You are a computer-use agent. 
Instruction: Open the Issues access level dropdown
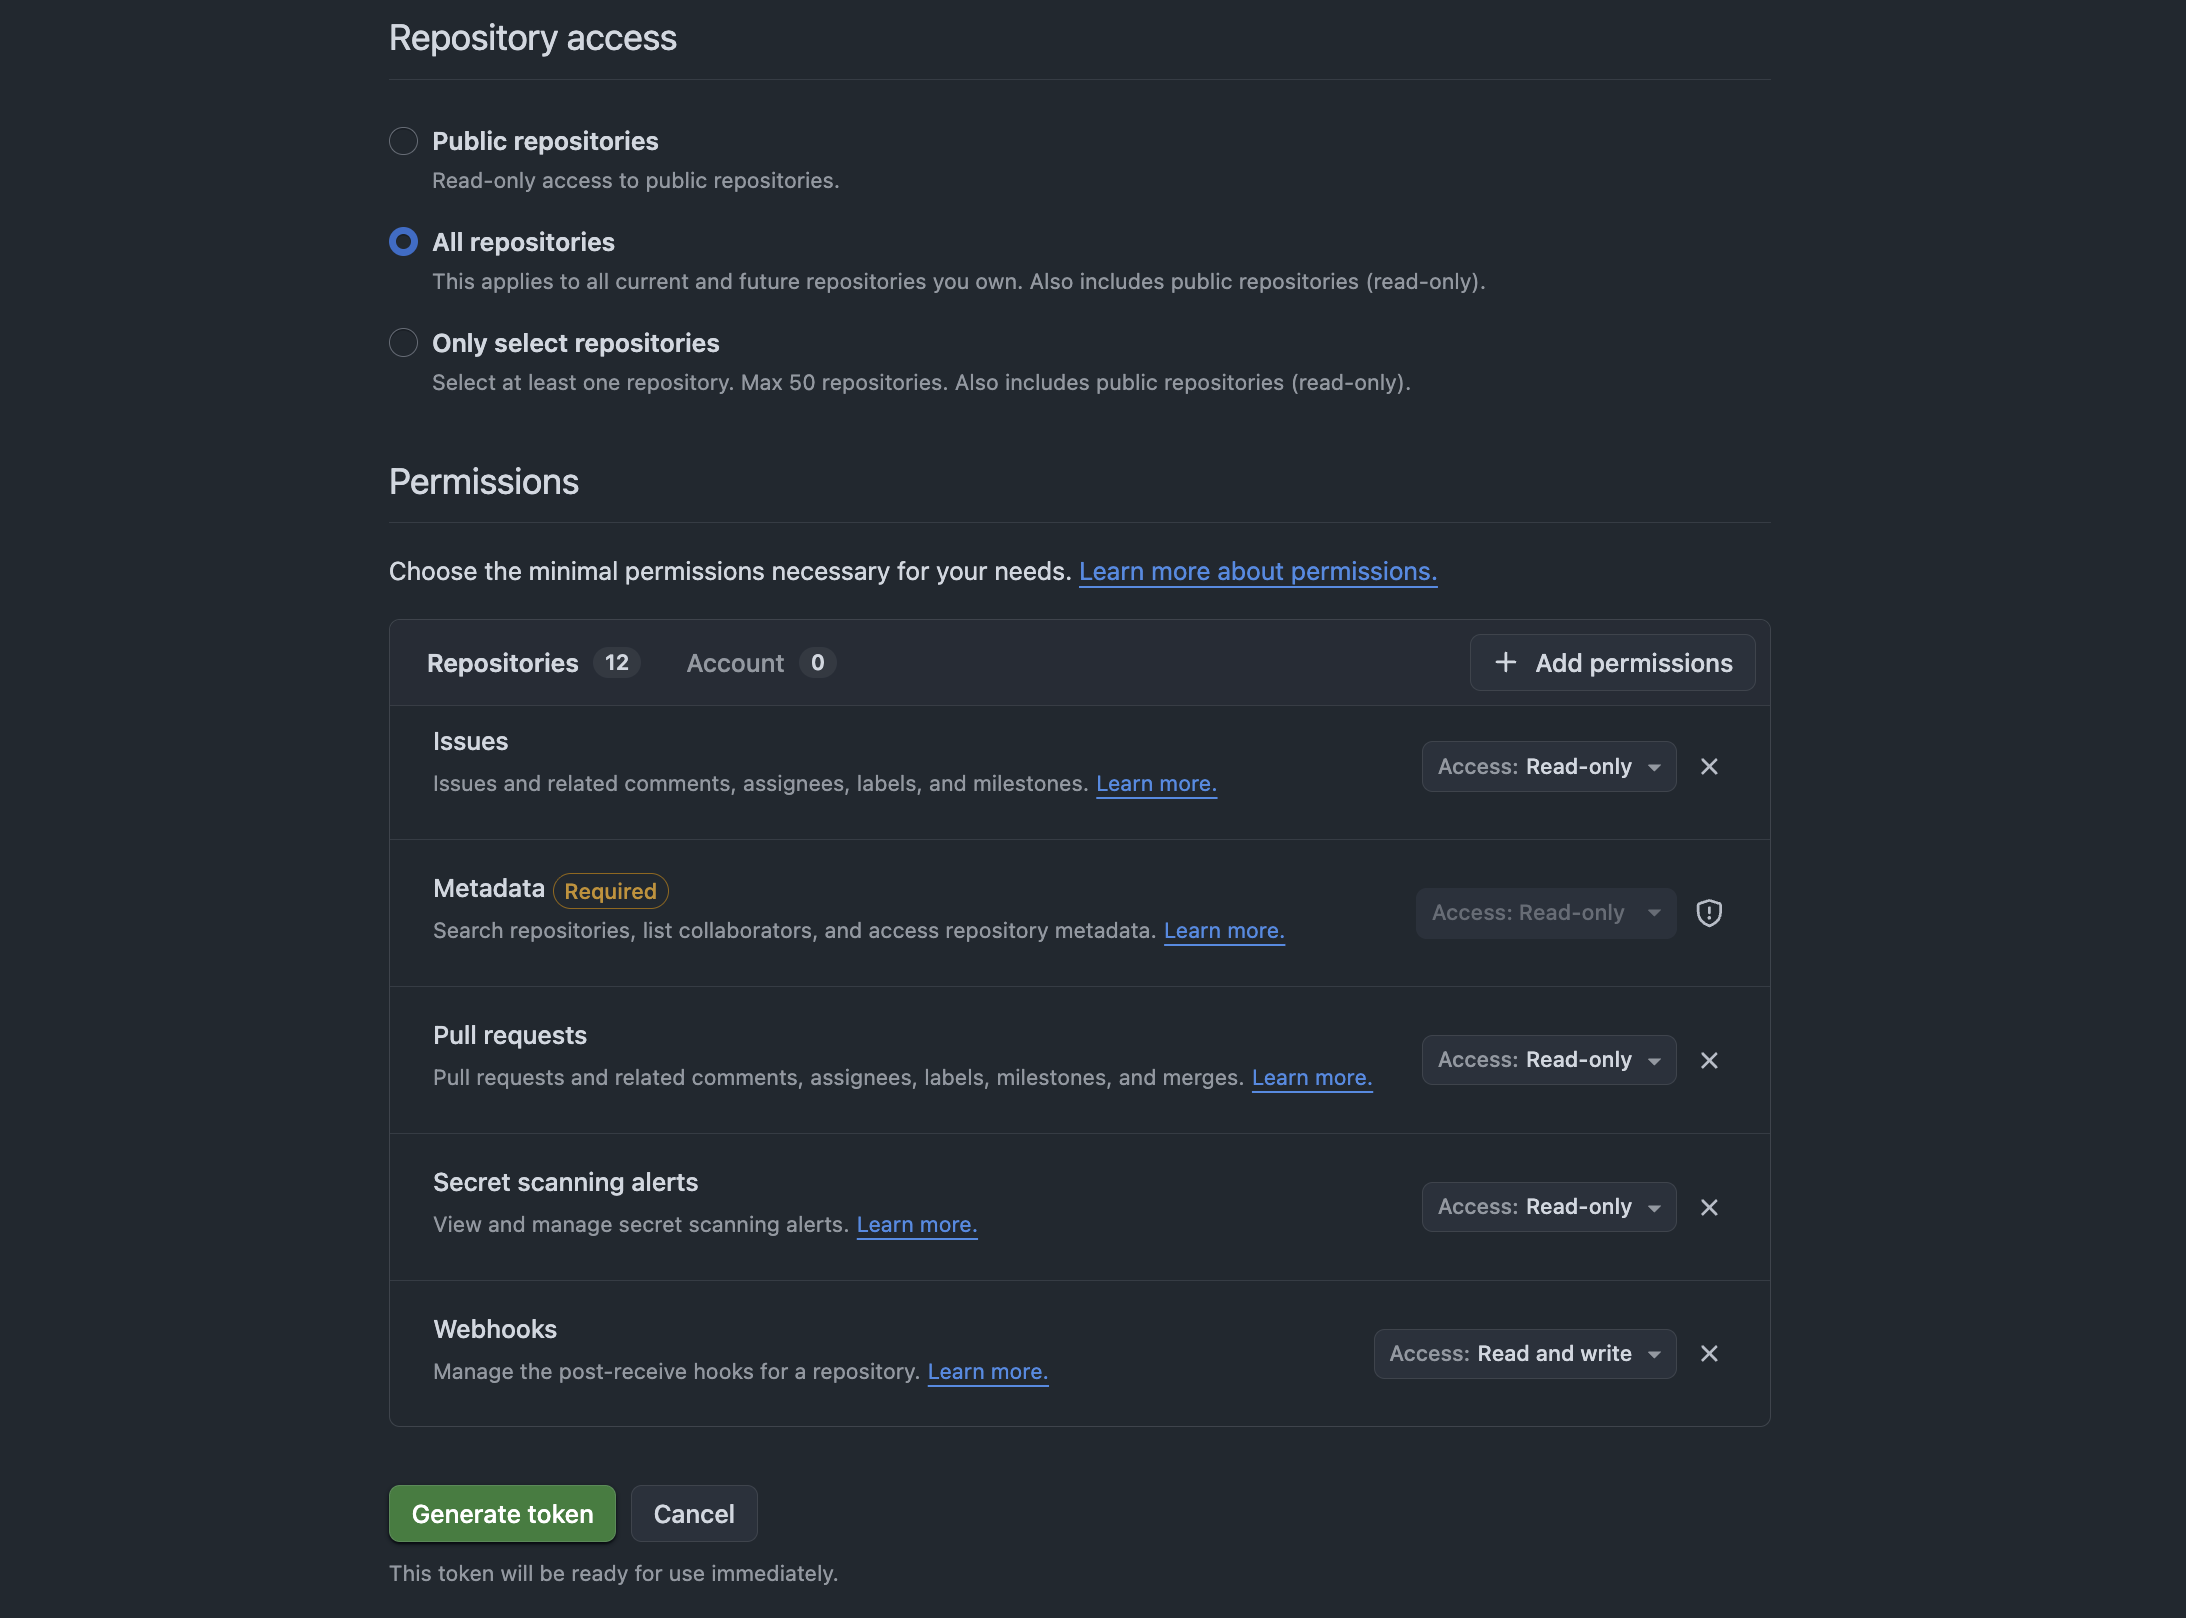pyautogui.click(x=1548, y=767)
